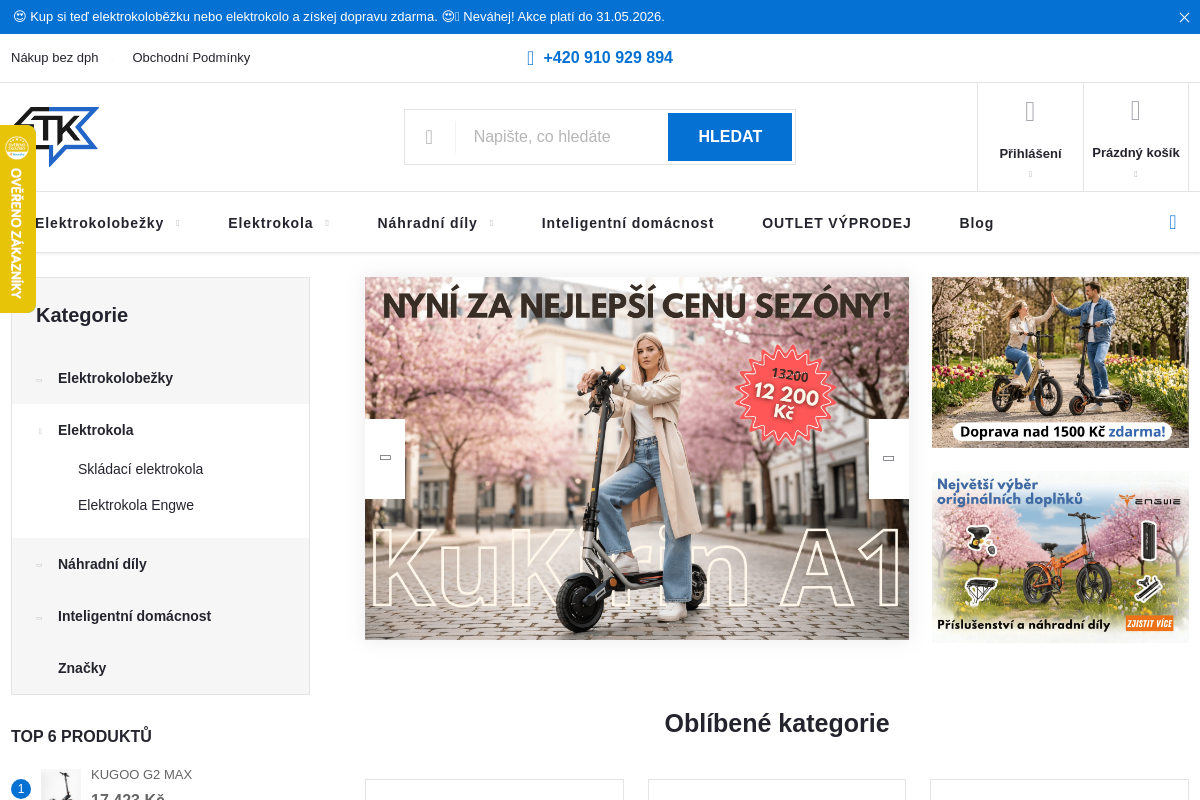The width and height of the screenshot is (1200, 800).
Task: Open Nákup bez dph link
Action: 55,58
